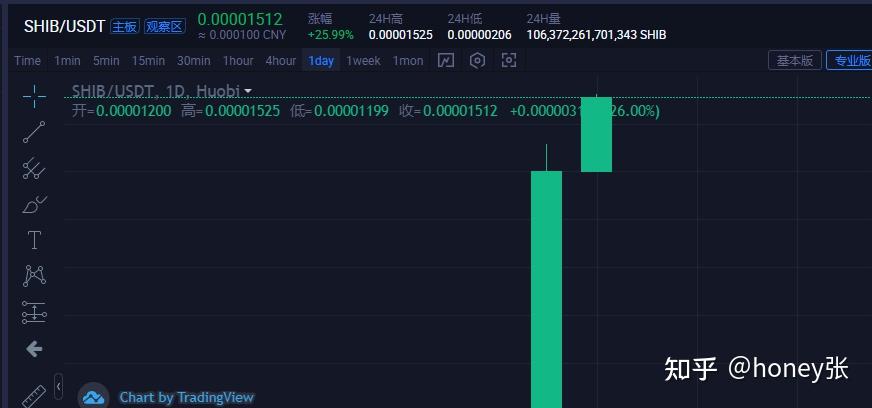Click the TradingView cloud logo
This screenshot has width=872, height=408.
[93, 397]
